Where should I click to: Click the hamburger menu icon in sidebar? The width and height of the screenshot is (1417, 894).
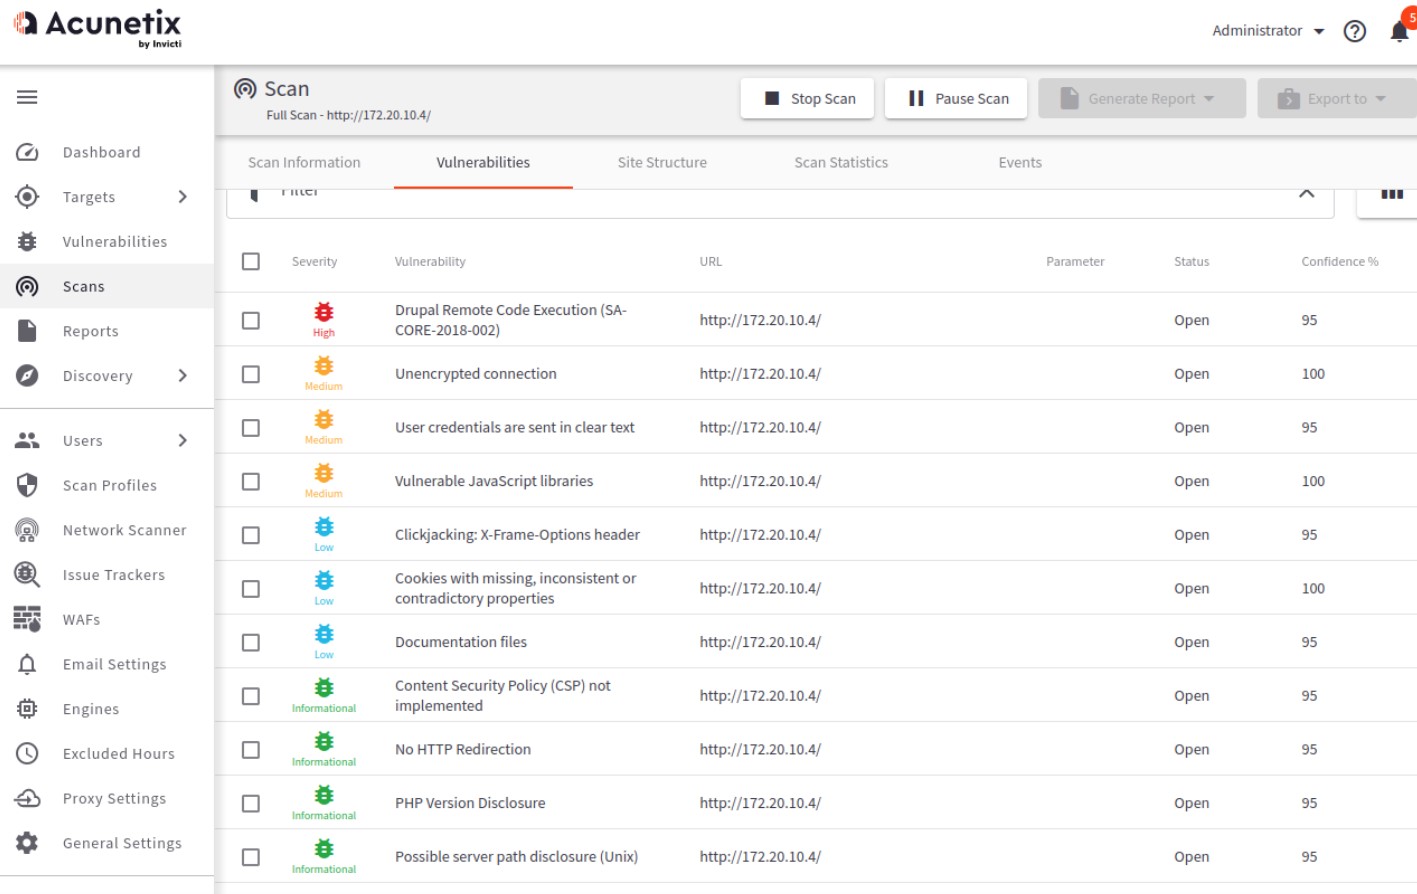[x=27, y=97]
